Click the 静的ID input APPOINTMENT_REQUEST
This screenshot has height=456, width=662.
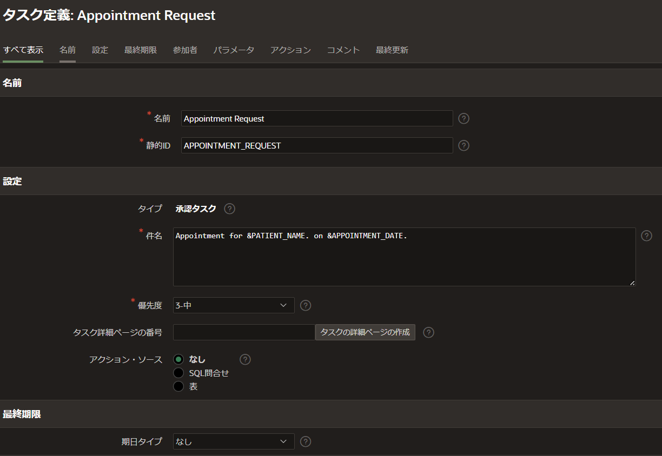(x=317, y=146)
